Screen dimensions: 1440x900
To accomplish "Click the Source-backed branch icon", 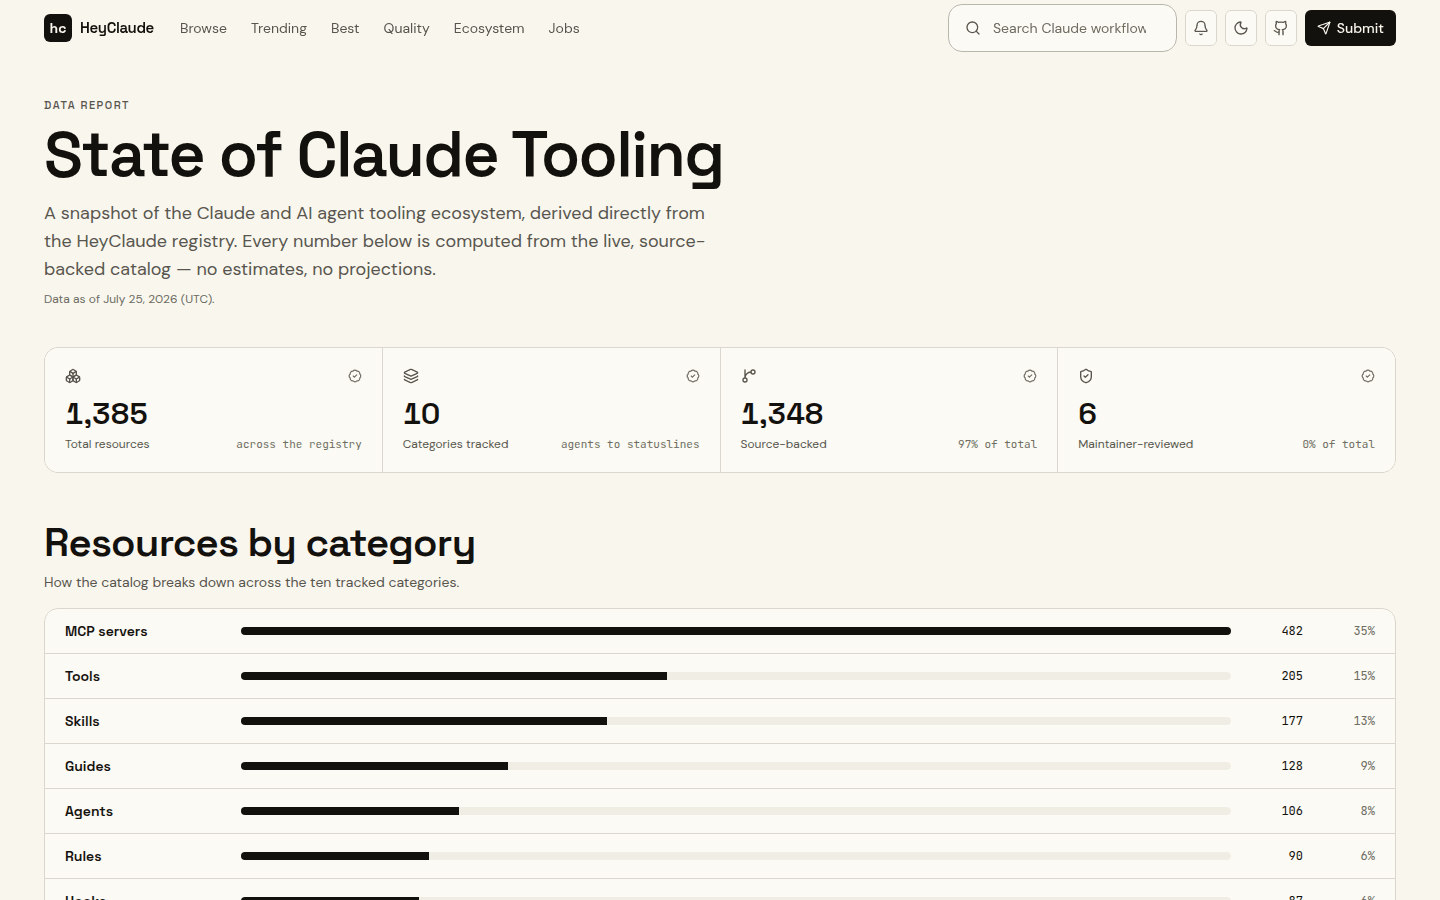I will pos(749,376).
